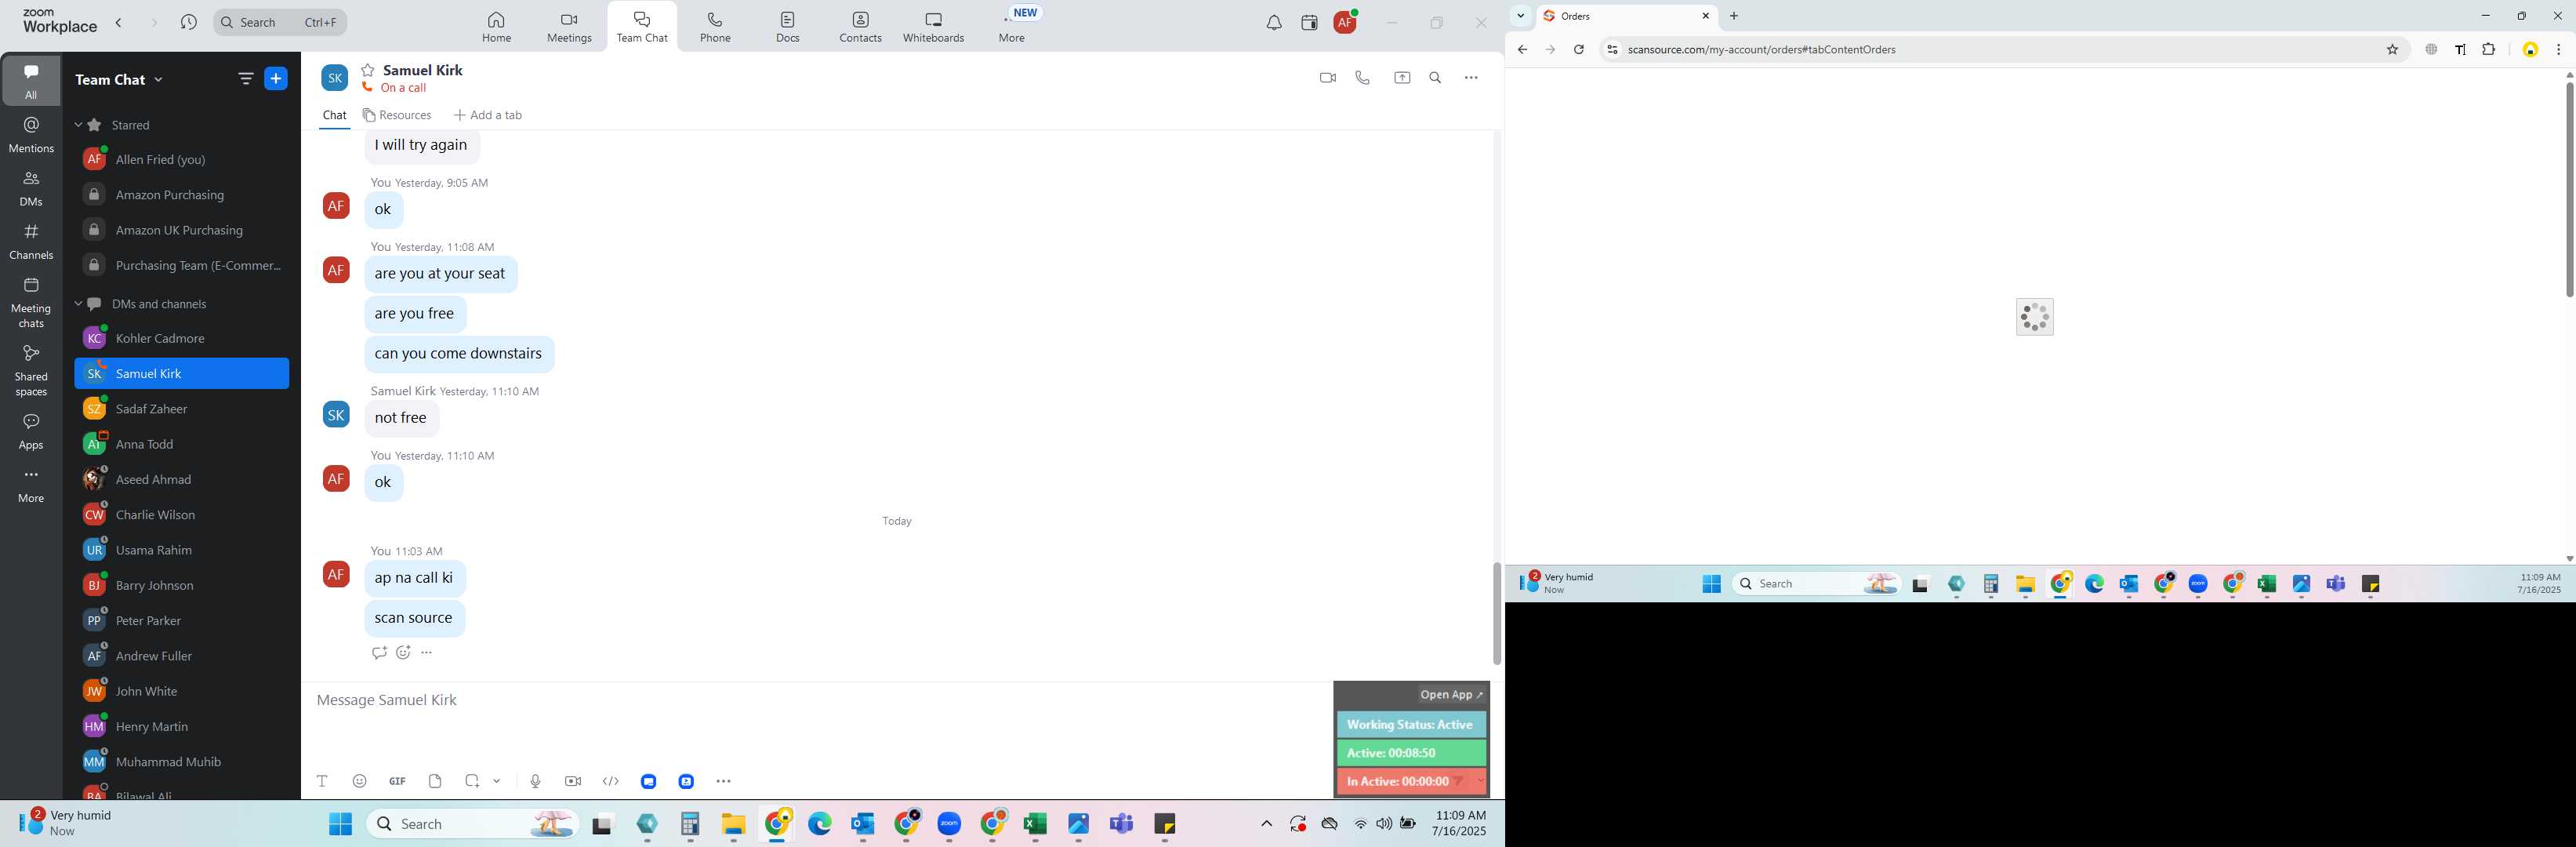Switch to the Resources tab
Image resolution: width=2576 pixels, height=847 pixels.
397,115
